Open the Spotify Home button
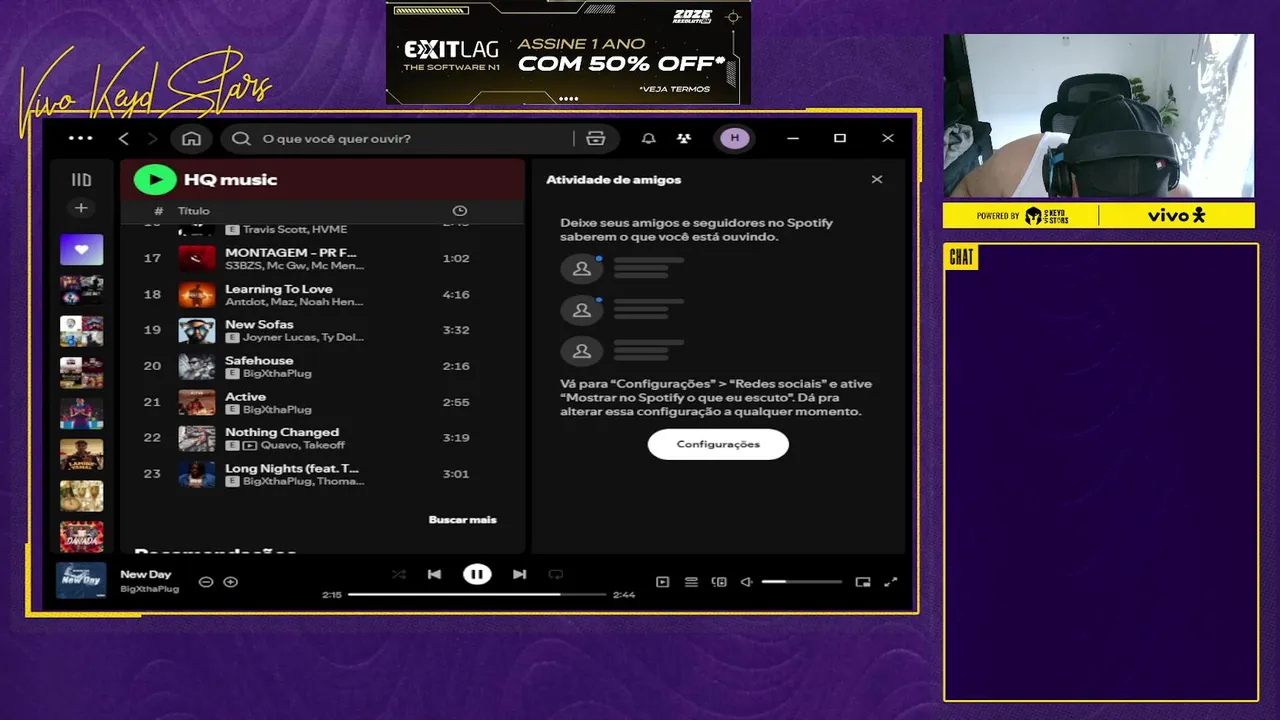1280x720 pixels. 191,138
